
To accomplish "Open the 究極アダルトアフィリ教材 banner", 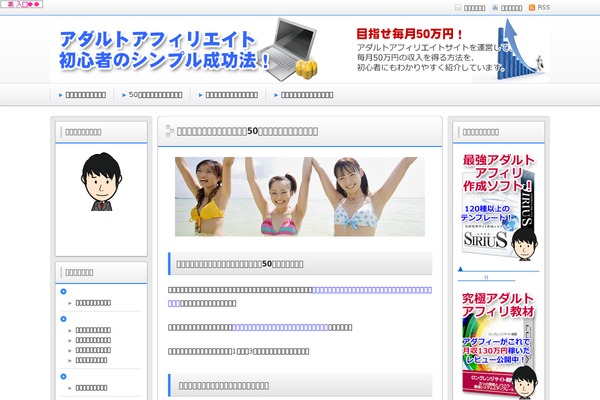I will click(x=498, y=346).
